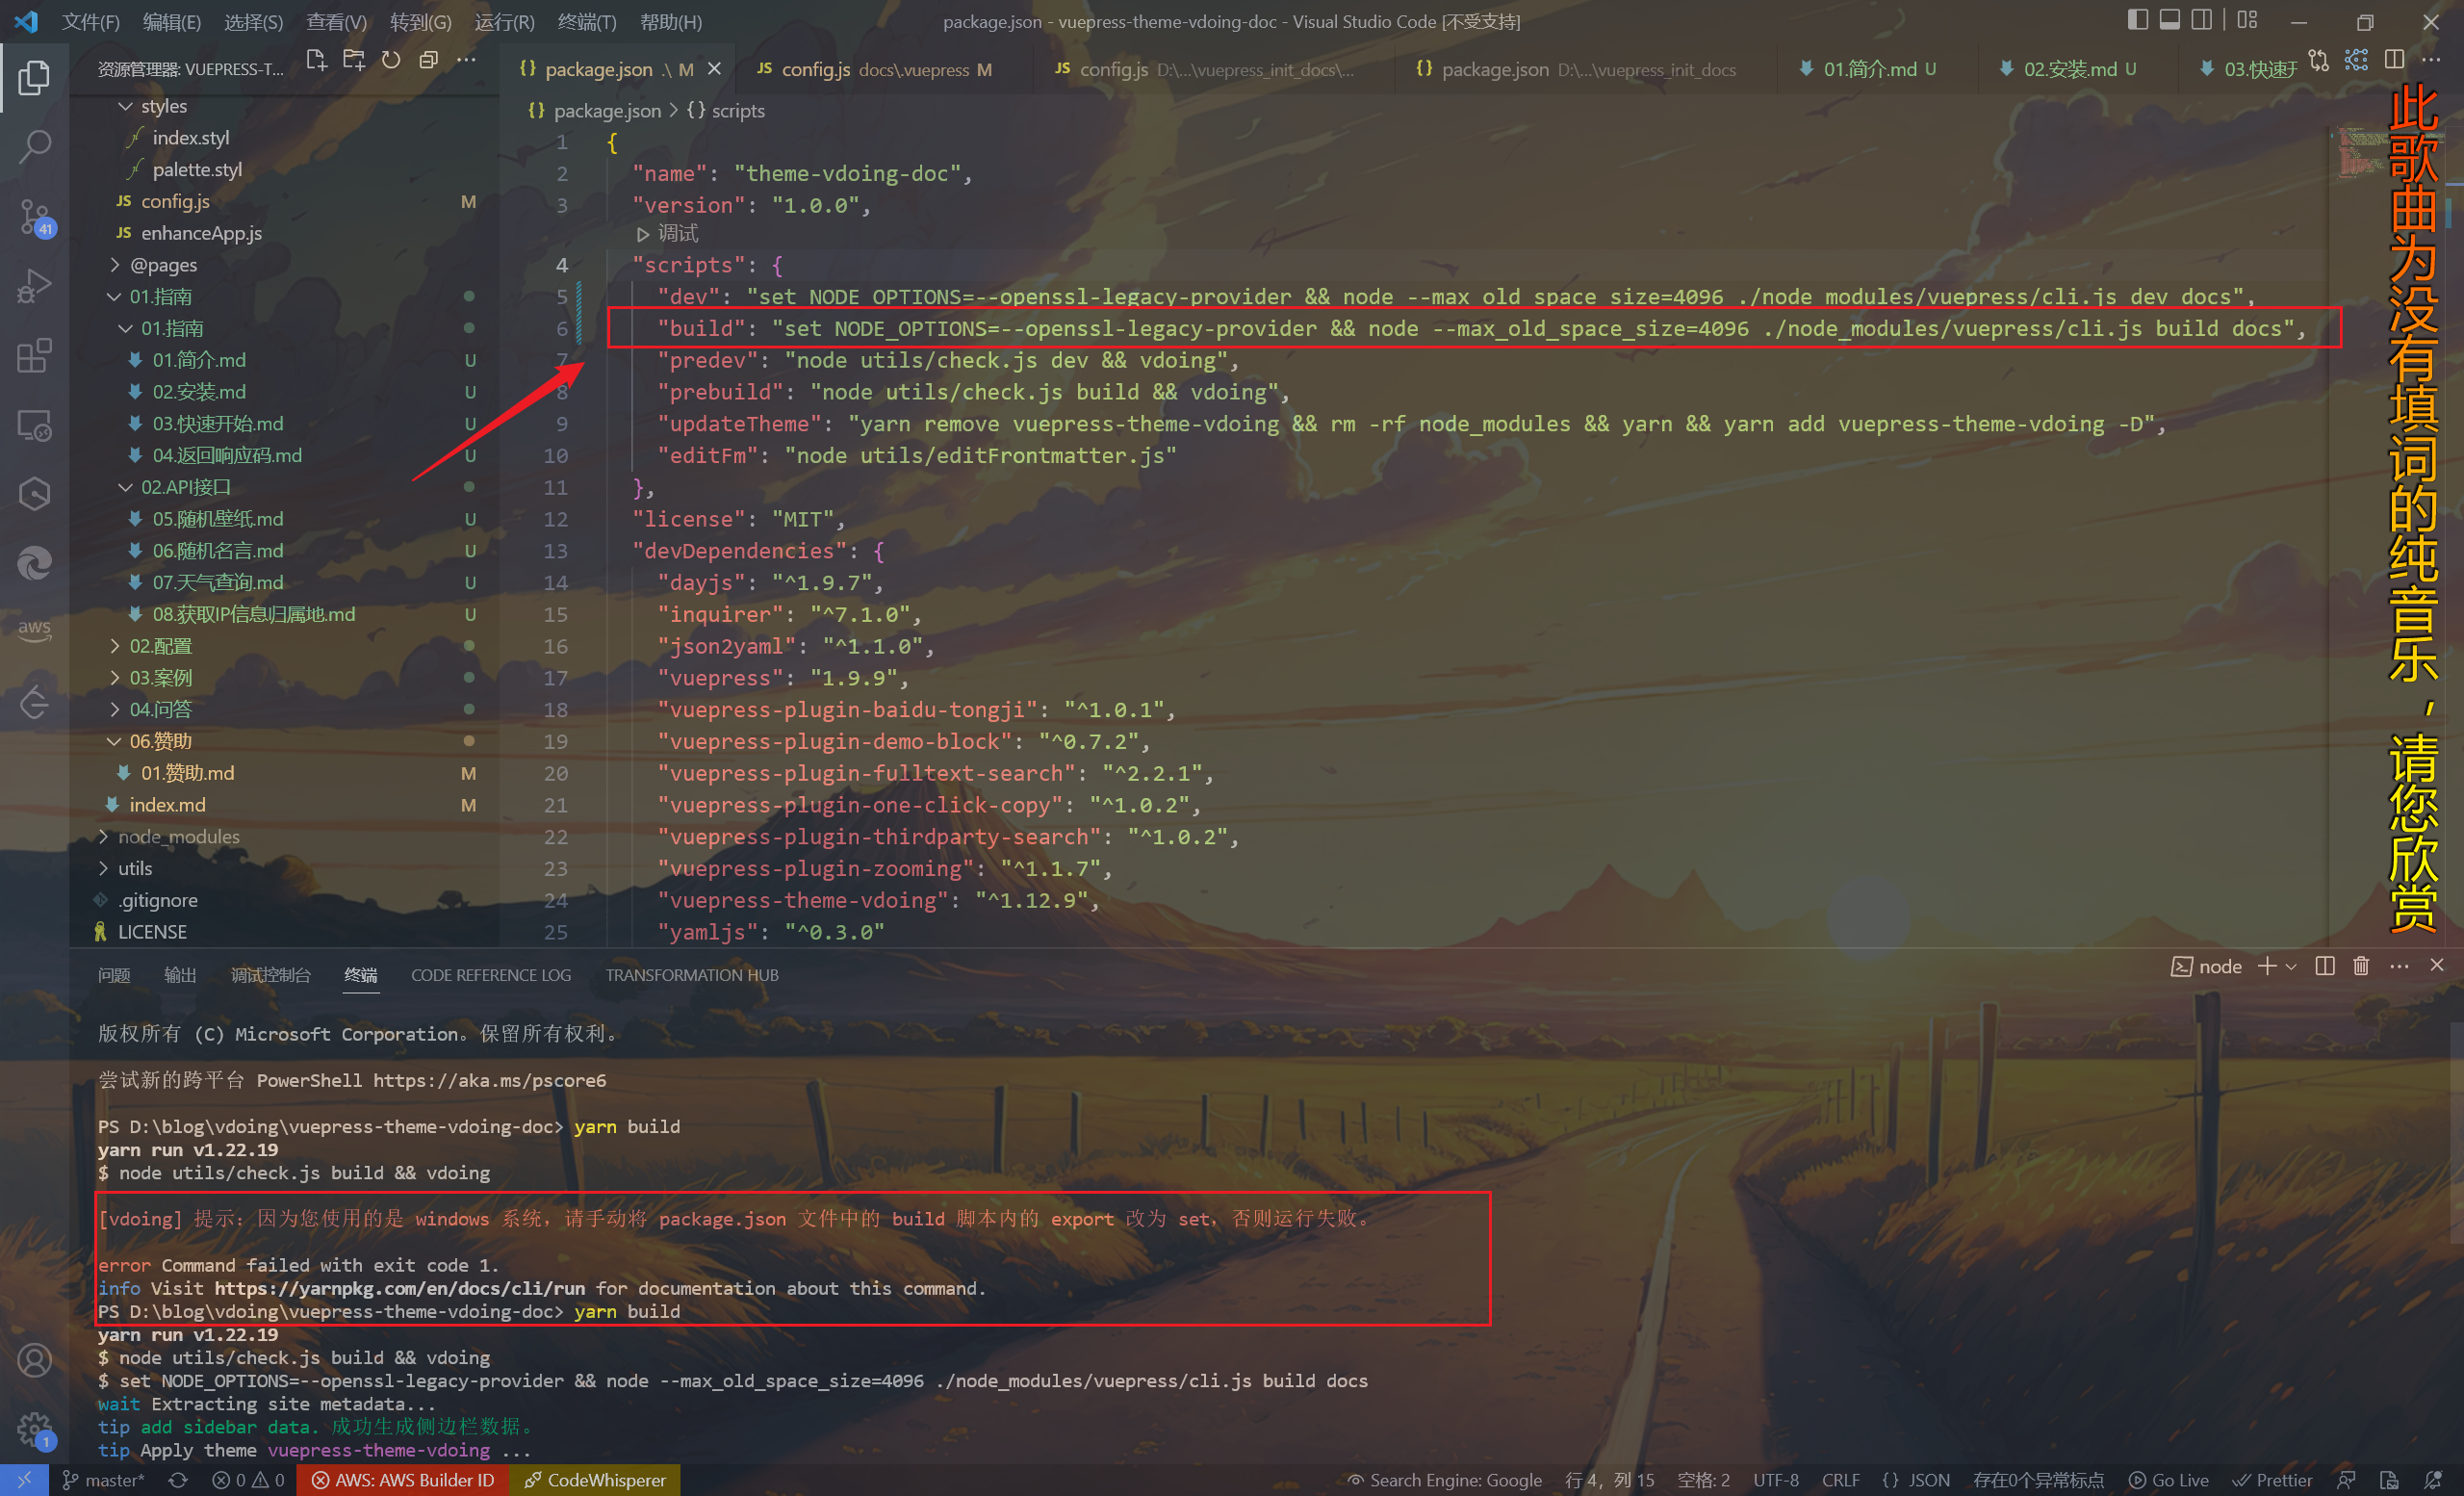2464x1496 pixels.
Task: Create a new folder in explorer
Action: [353, 61]
